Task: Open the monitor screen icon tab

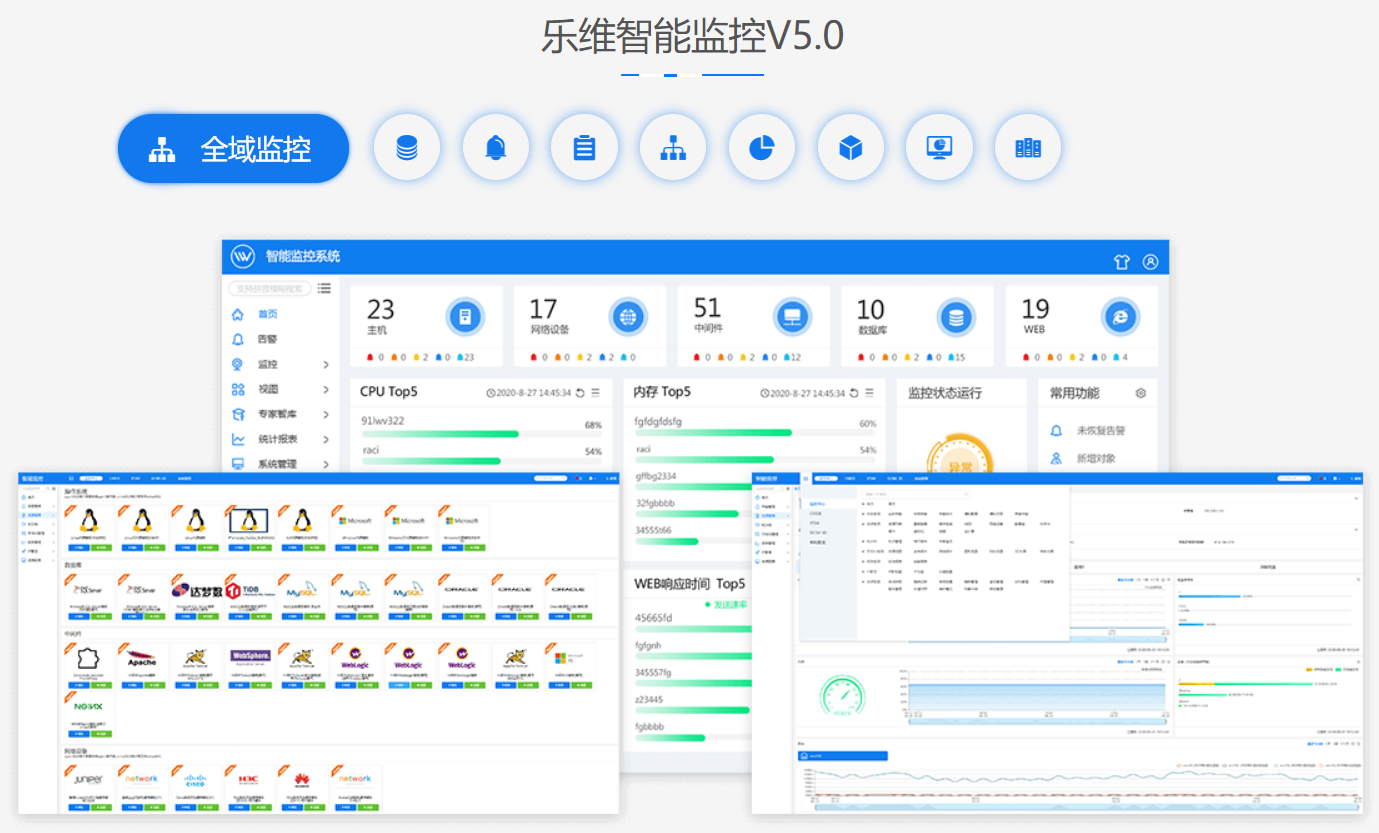Action: point(939,149)
